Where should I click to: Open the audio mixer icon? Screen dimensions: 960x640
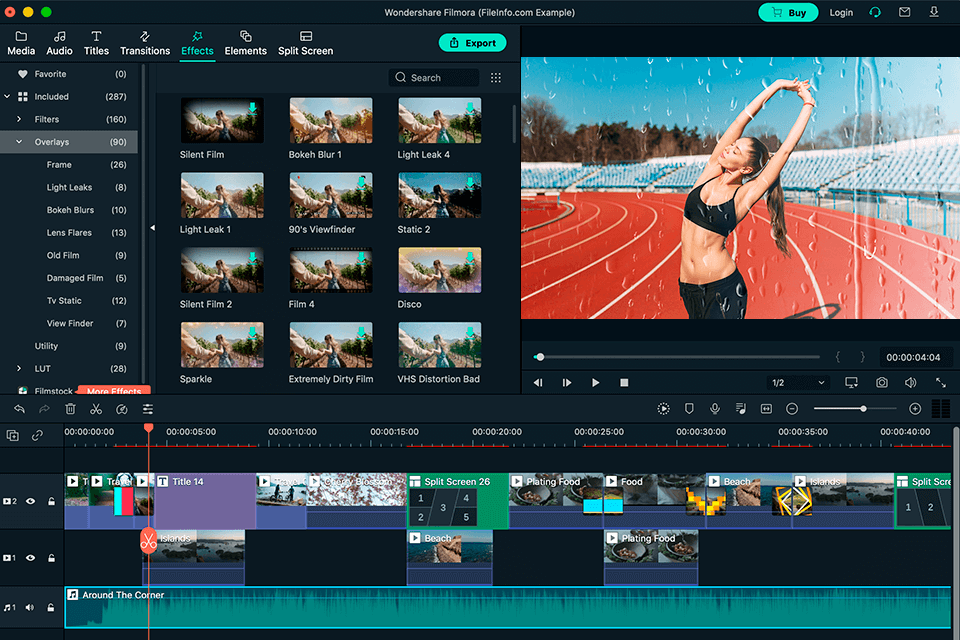coord(741,408)
